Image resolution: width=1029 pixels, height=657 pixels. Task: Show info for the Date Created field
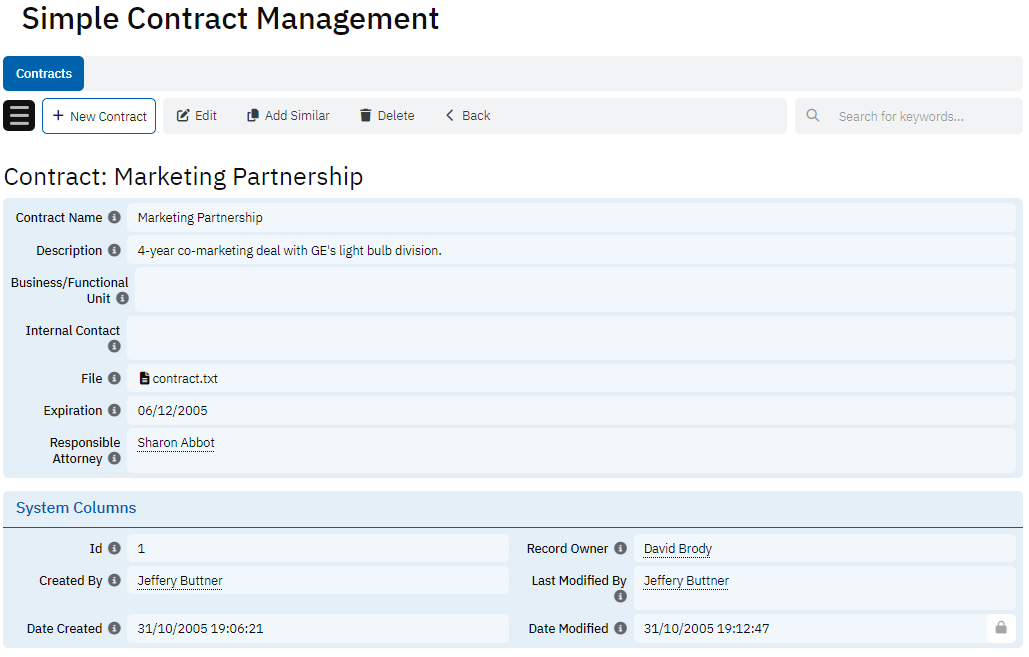pos(114,629)
